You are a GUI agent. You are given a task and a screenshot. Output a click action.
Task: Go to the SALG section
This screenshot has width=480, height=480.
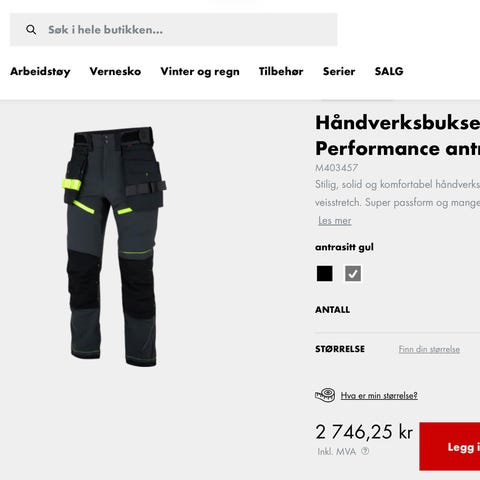point(389,71)
